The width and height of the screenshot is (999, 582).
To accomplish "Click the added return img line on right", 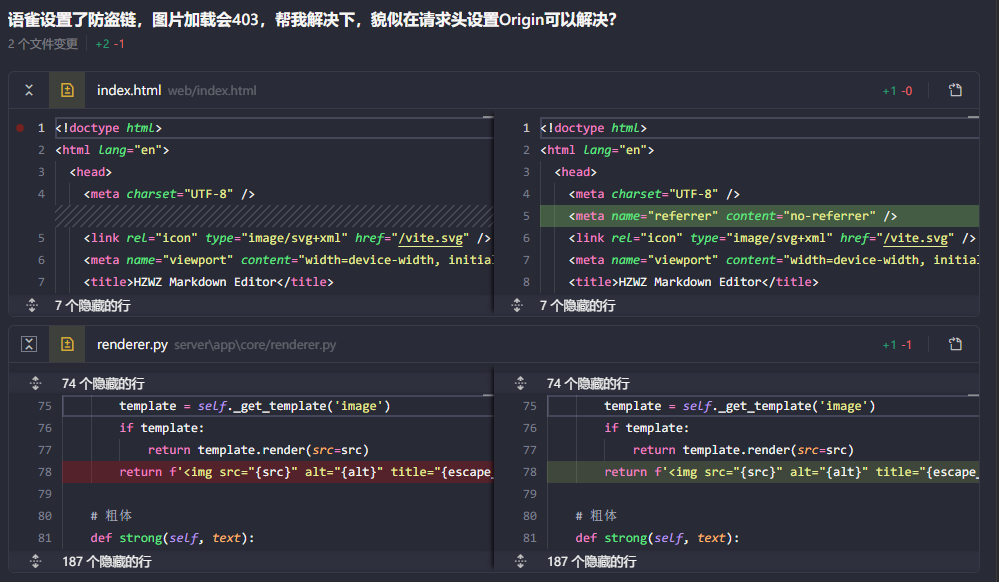I will point(763,472).
